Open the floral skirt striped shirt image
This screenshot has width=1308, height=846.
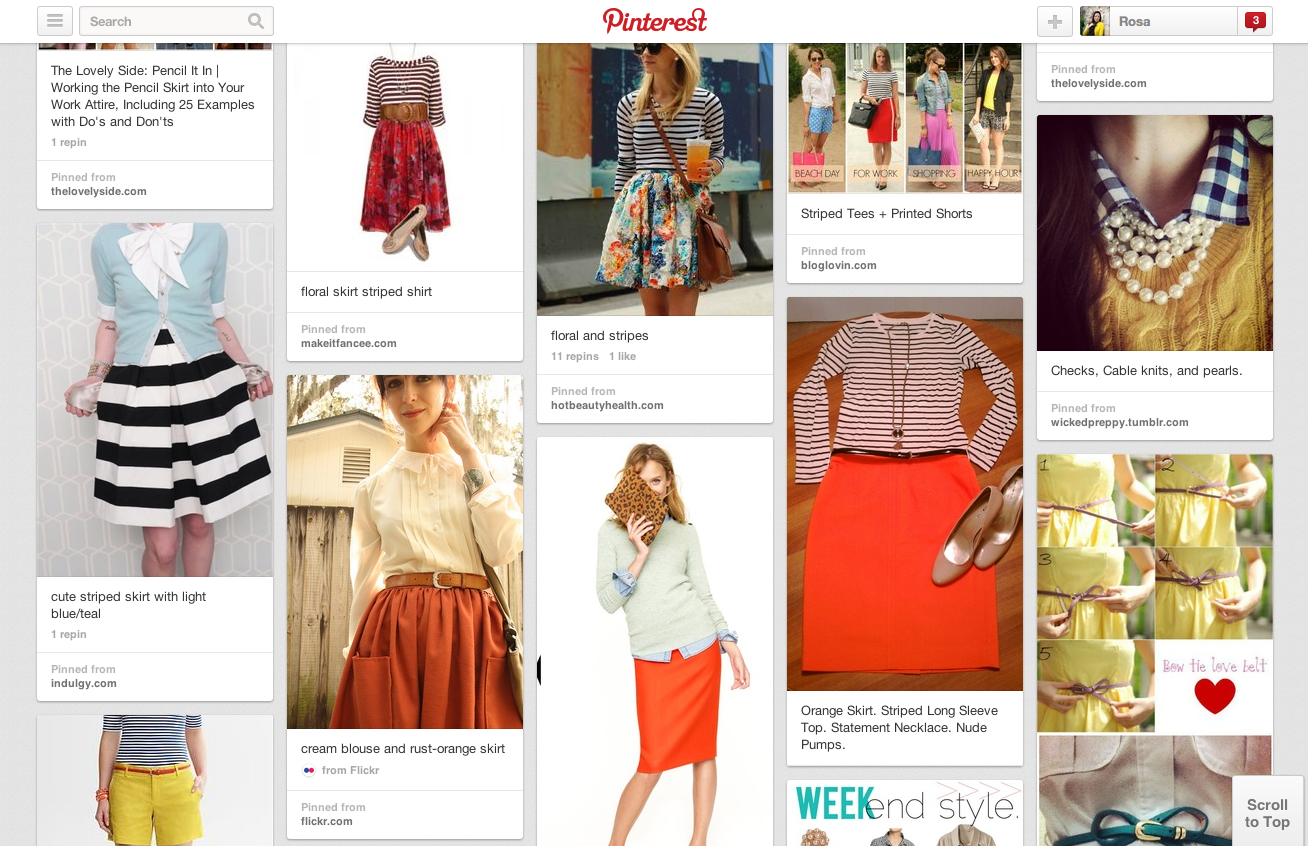[405, 156]
